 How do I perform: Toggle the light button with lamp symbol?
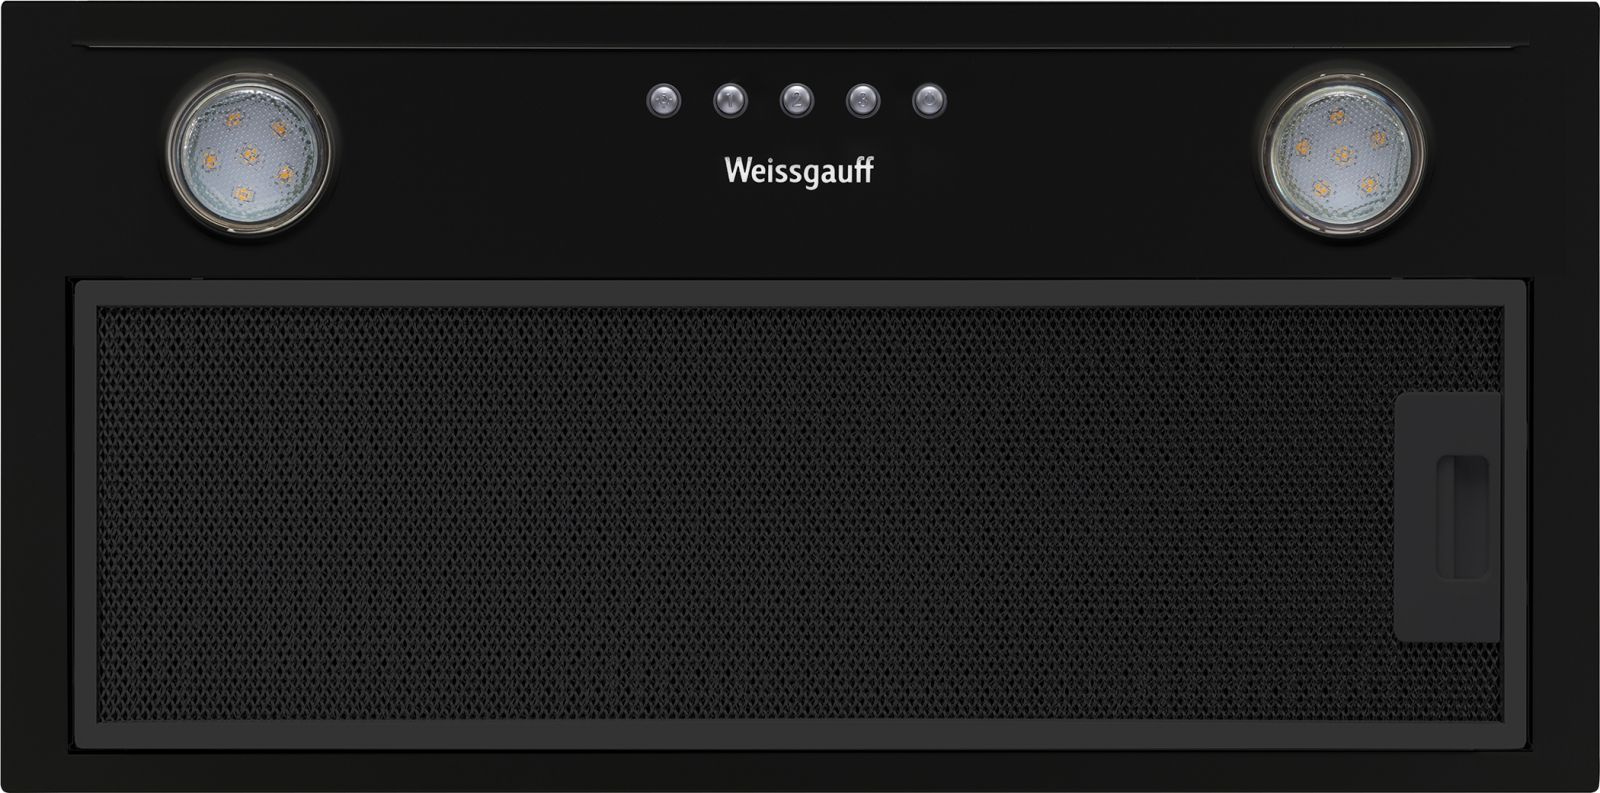(x=663, y=100)
